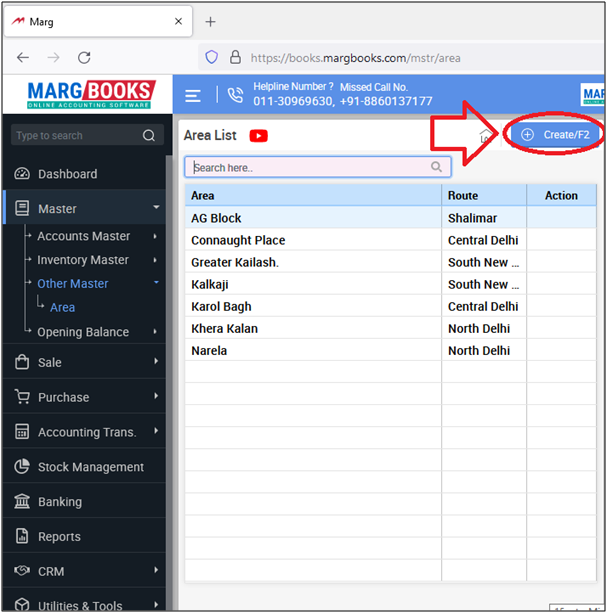Image resolution: width=608 pixels, height=613 pixels.
Task: Click the Route column header
Action: [484, 195]
